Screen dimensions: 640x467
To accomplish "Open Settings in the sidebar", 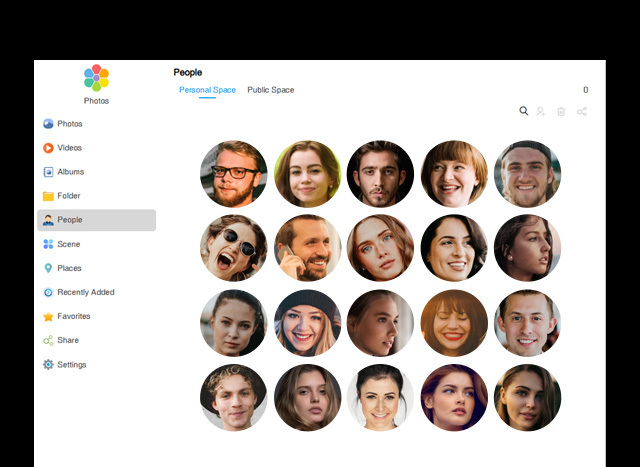I will (x=71, y=365).
